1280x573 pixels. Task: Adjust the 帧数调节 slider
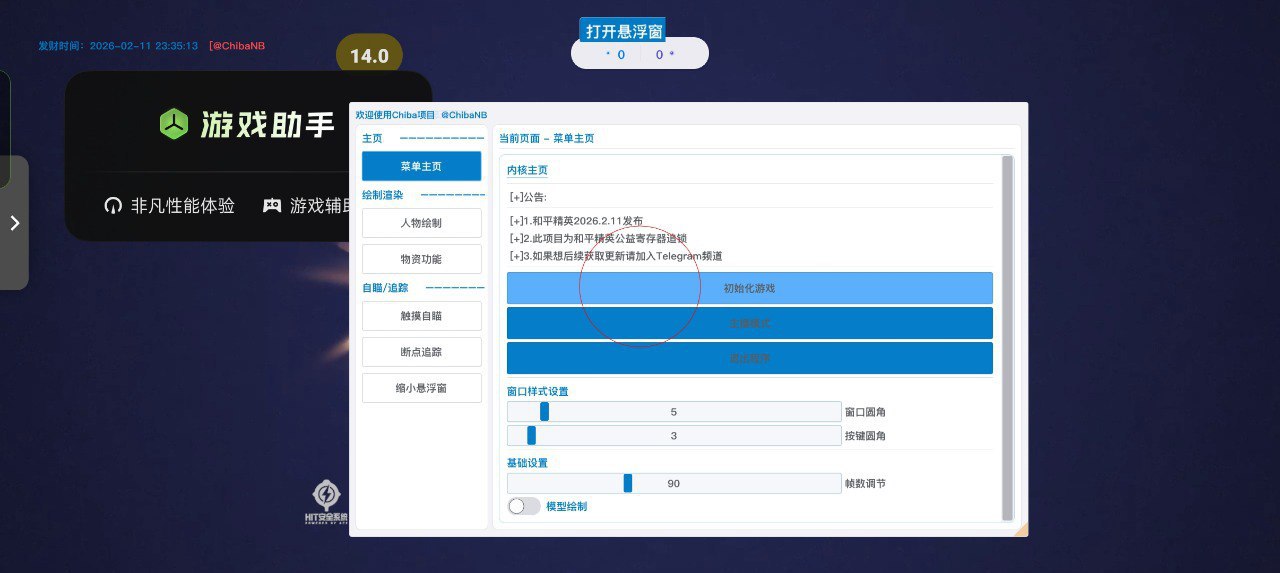coord(674,484)
